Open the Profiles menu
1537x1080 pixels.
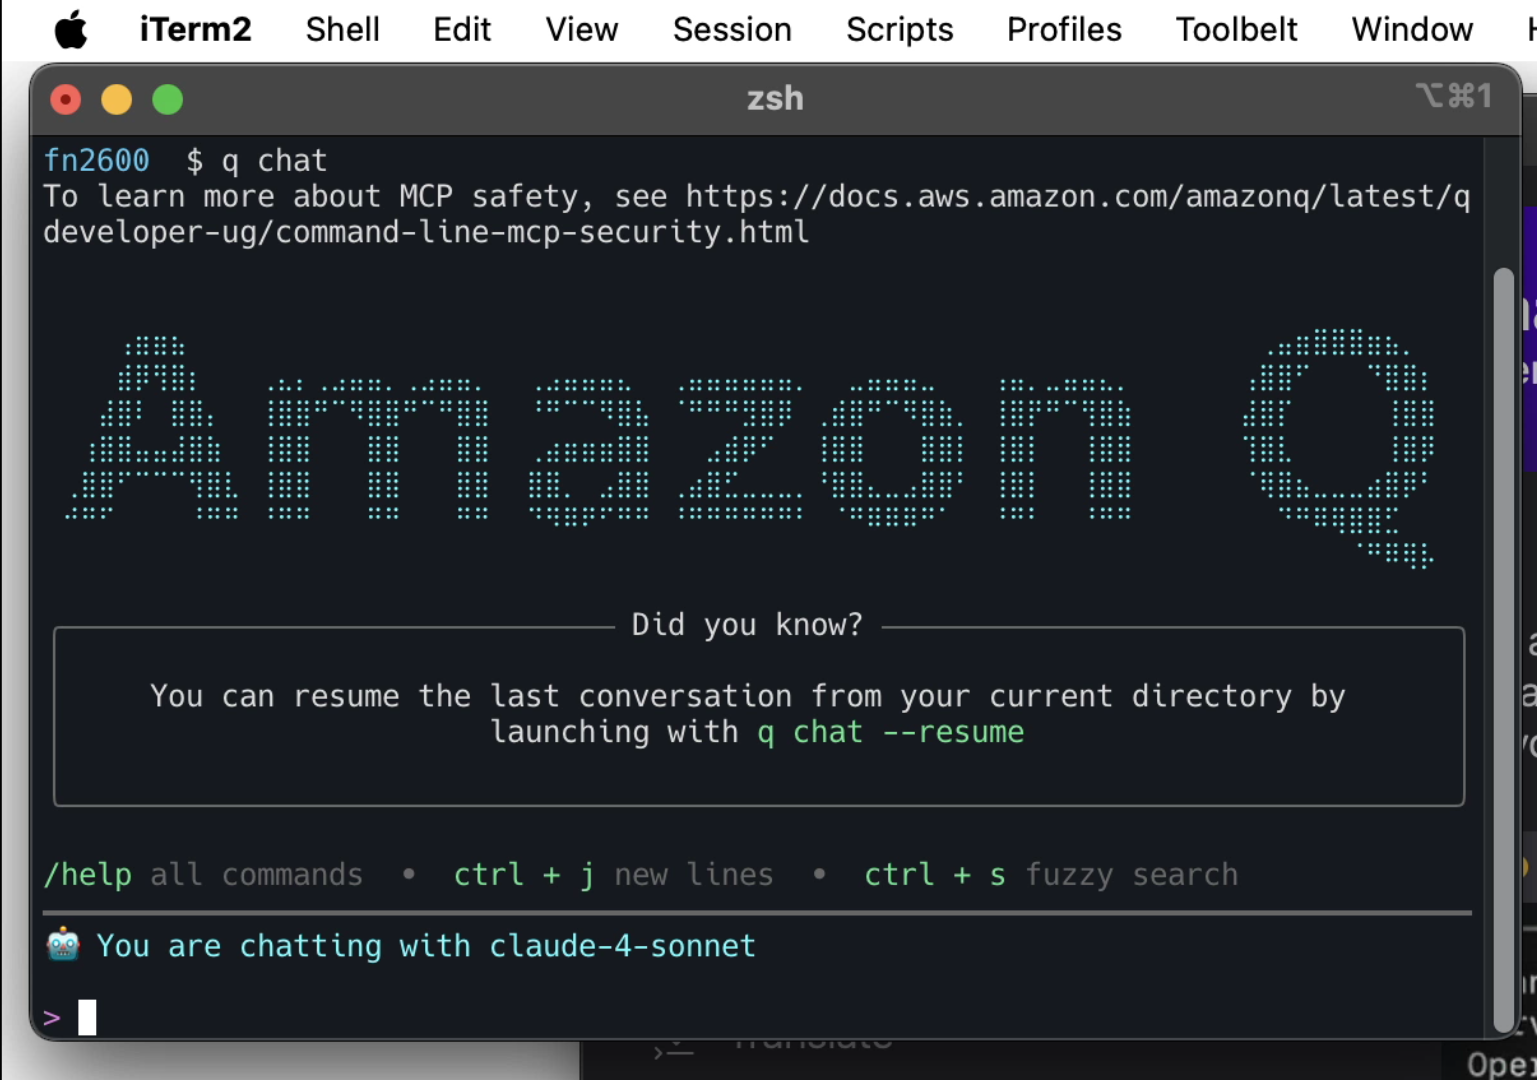(x=1063, y=29)
